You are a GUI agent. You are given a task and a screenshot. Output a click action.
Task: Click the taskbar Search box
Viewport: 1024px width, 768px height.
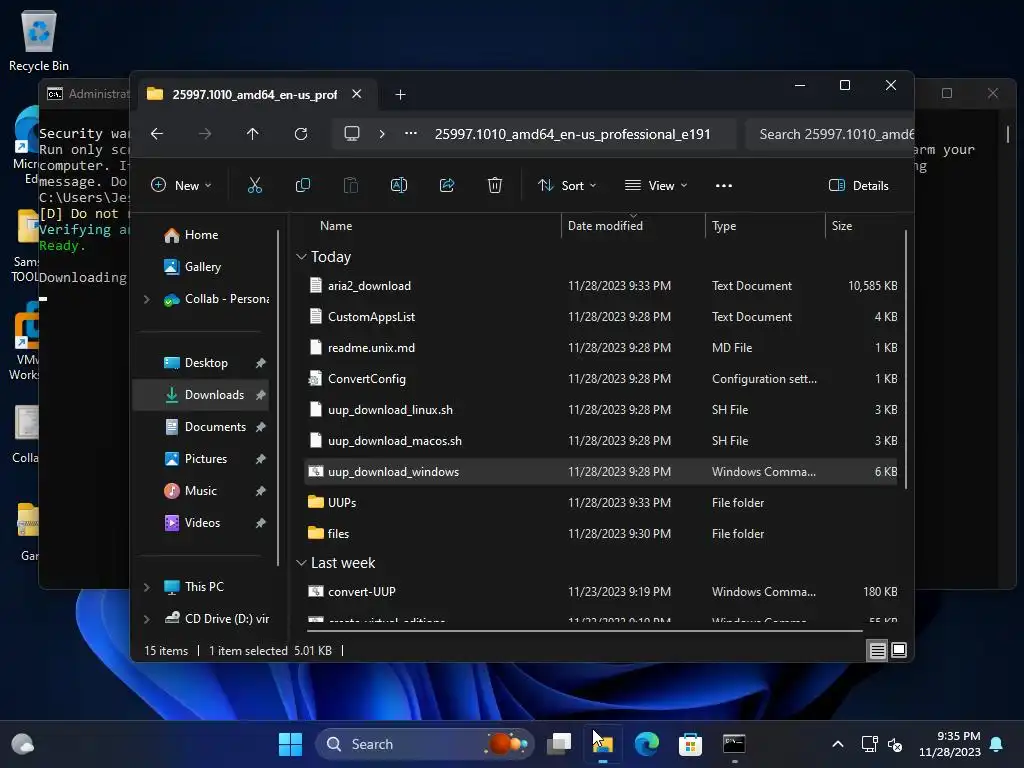pos(424,744)
